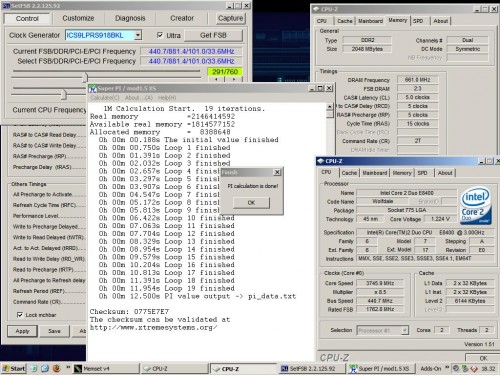Switch to SetFSB Customize tab
500x375 pixels.
tap(78, 18)
